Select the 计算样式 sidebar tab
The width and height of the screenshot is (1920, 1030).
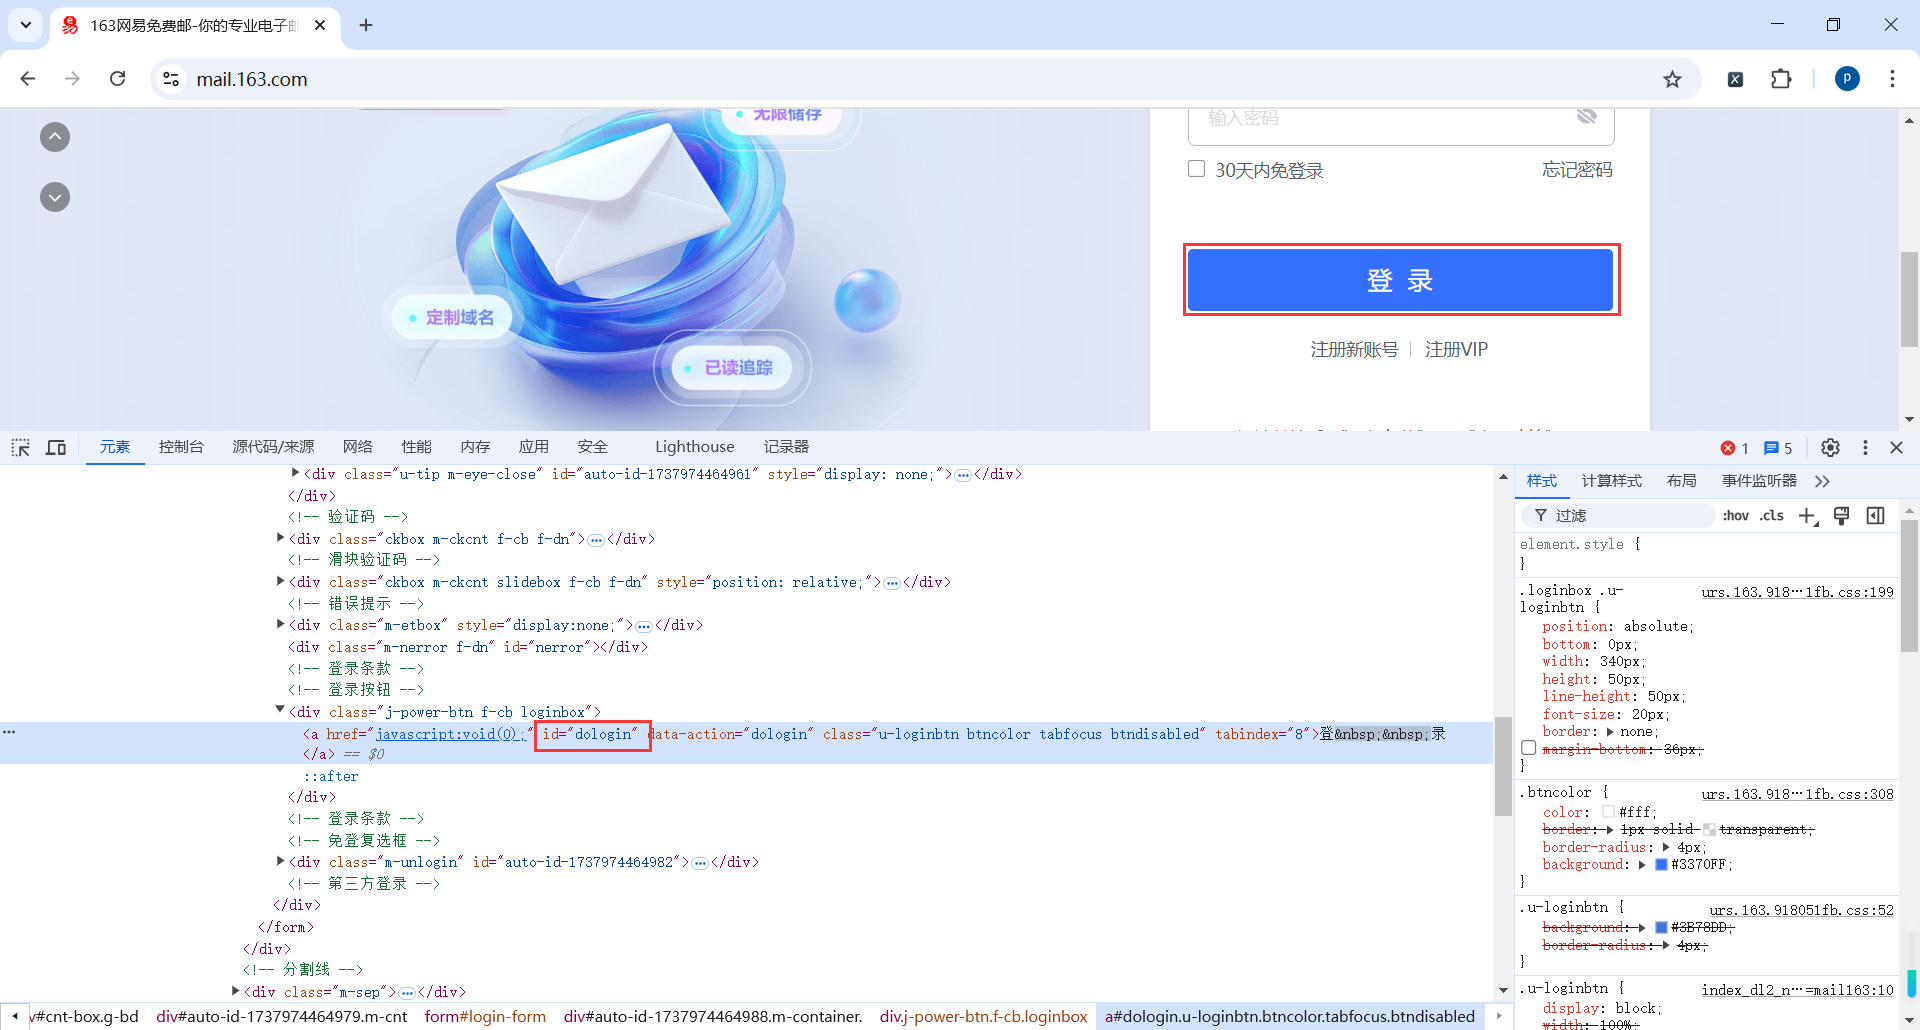[1611, 481]
